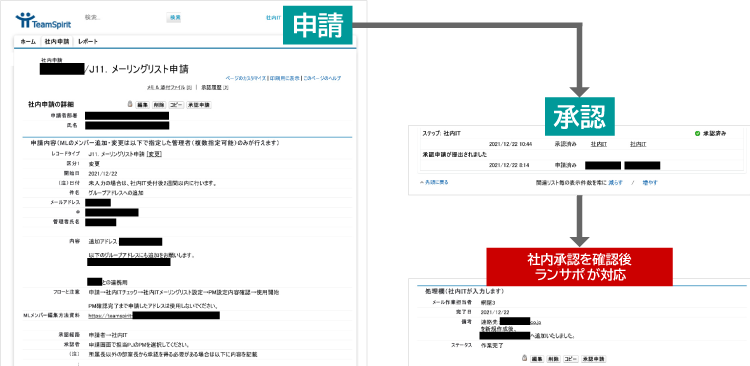
Task: Focus the 検索 search input field
Action: (122, 18)
